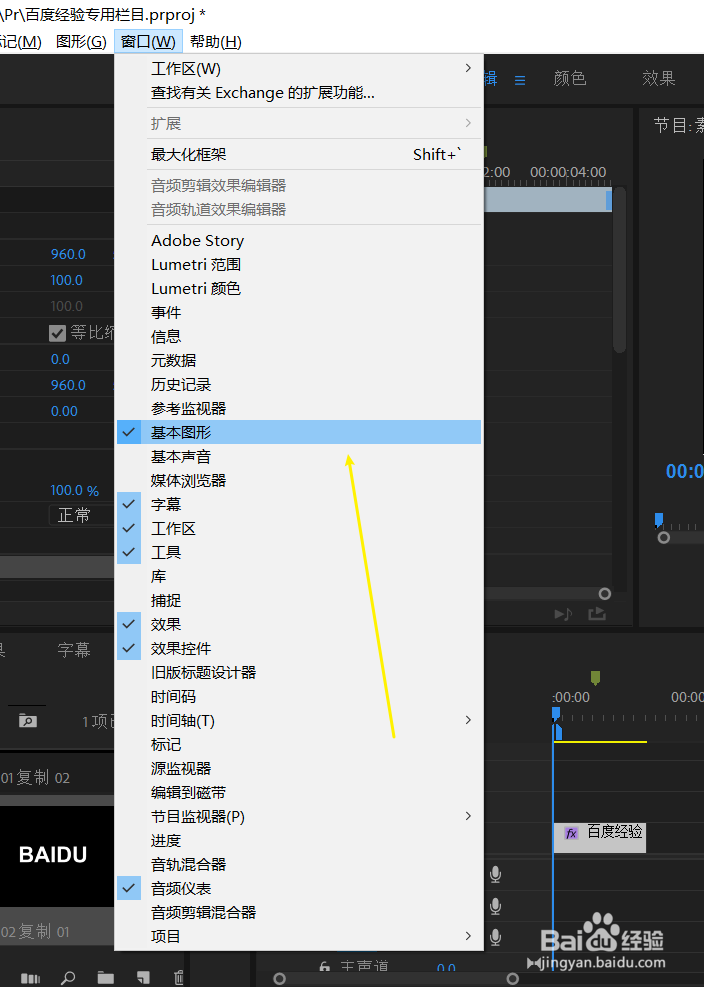The image size is (704, 987).
Task: Switch project panel to list view icon
Action: tap(30, 978)
